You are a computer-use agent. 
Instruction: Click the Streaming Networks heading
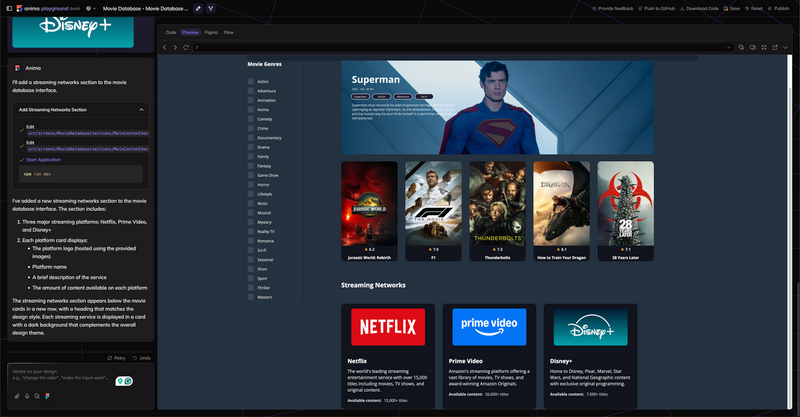click(373, 285)
